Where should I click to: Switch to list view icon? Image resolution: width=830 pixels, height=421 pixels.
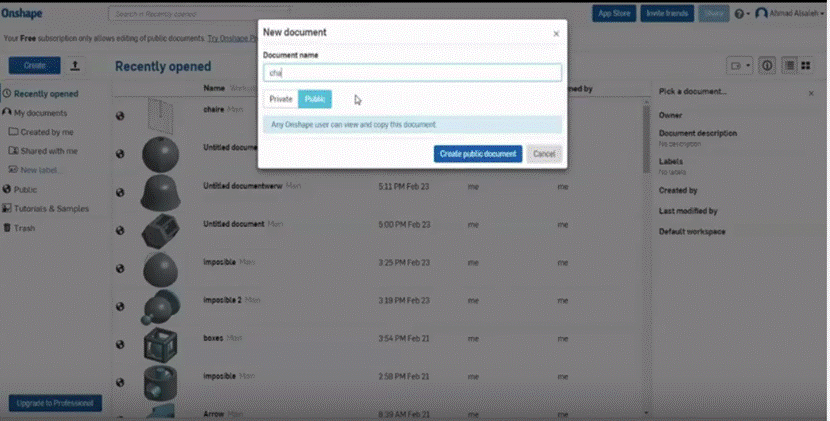pos(789,66)
